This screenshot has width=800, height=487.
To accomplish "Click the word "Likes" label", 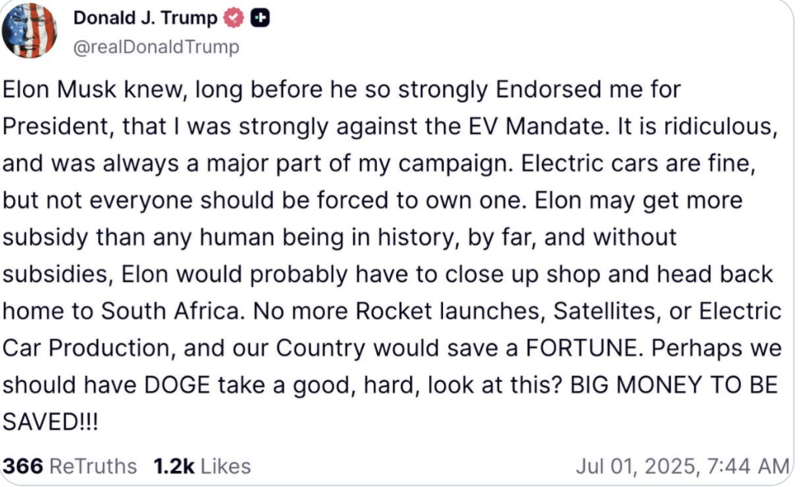I will (x=226, y=466).
